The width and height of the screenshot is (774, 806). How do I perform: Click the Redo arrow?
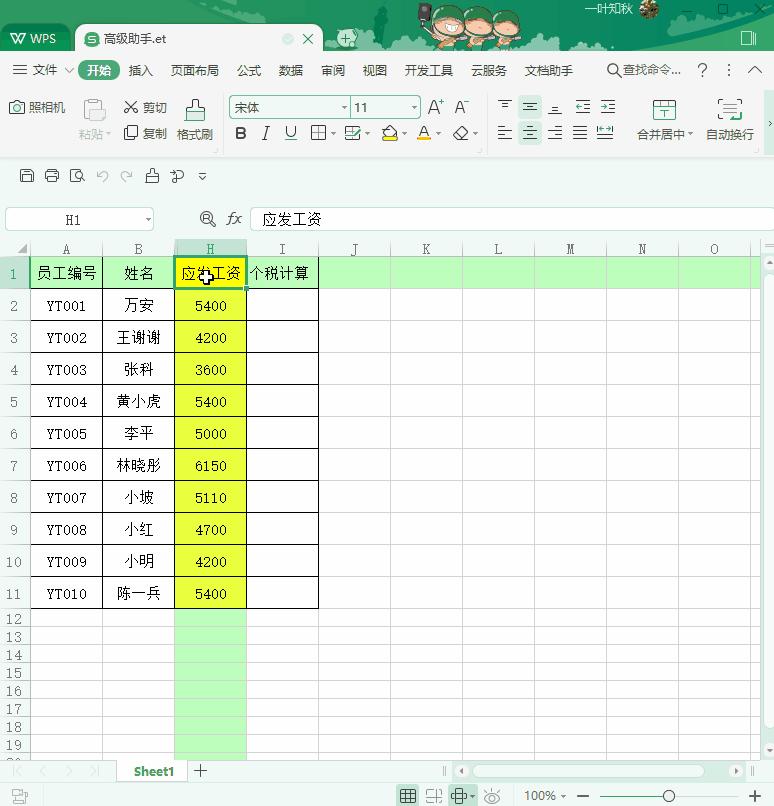(126, 176)
